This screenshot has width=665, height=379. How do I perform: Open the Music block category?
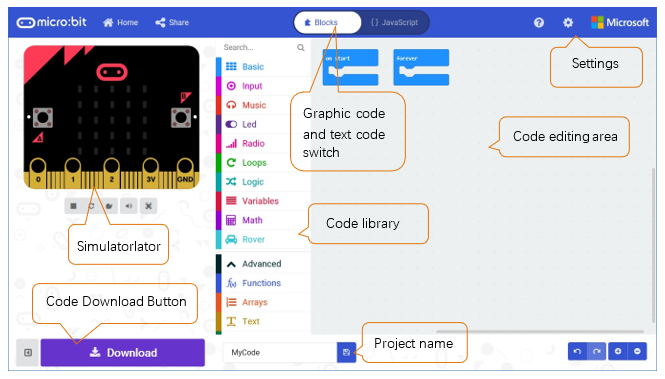pos(263,105)
